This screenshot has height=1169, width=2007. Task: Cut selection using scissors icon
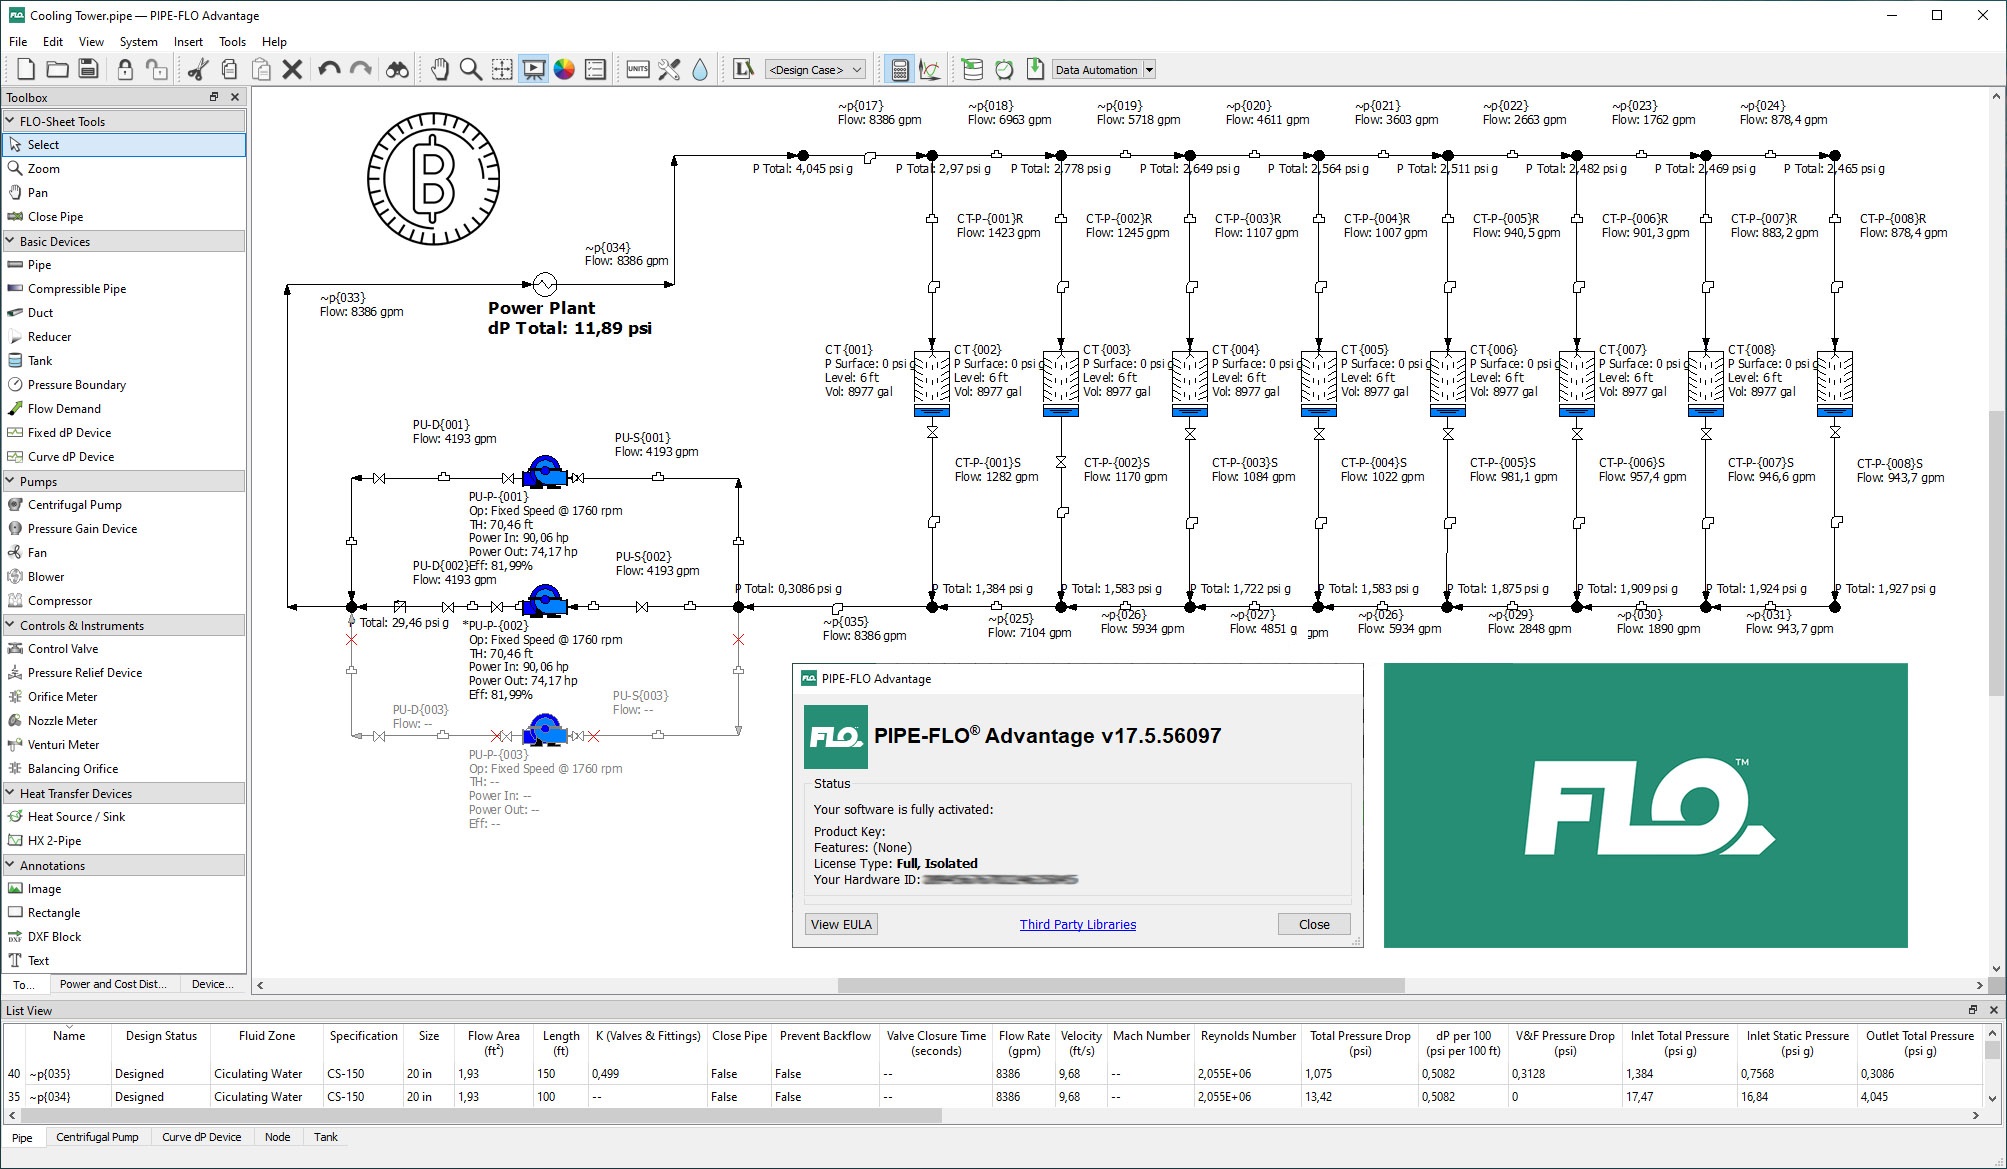(x=198, y=69)
